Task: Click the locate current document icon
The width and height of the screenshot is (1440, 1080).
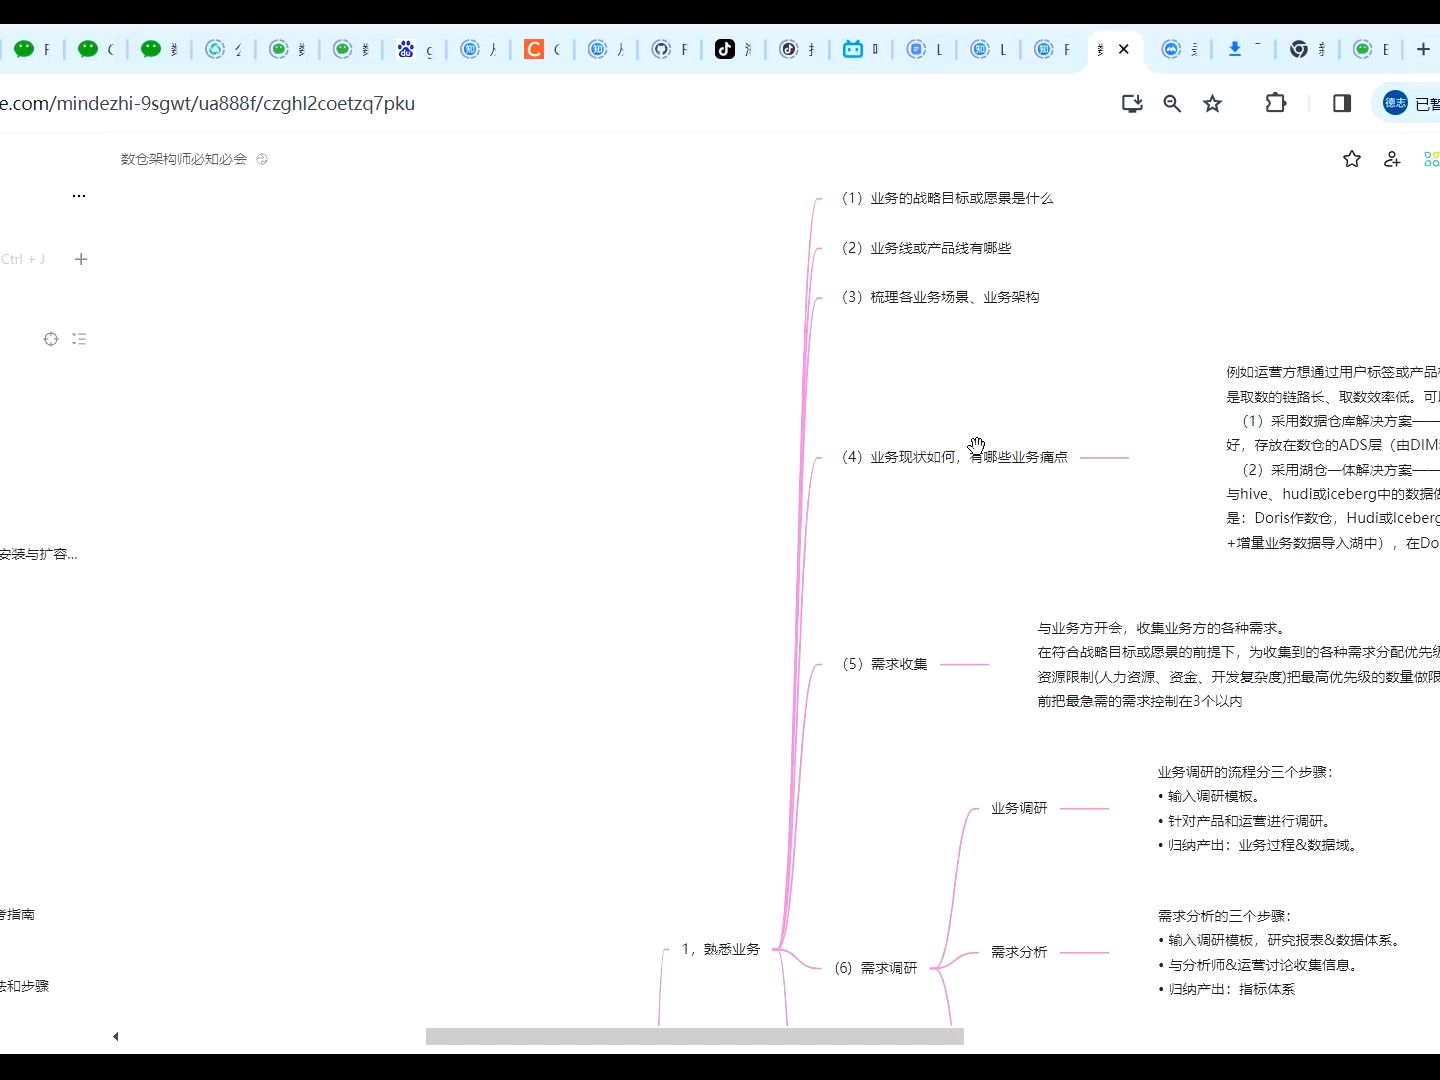Action: click(x=51, y=339)
